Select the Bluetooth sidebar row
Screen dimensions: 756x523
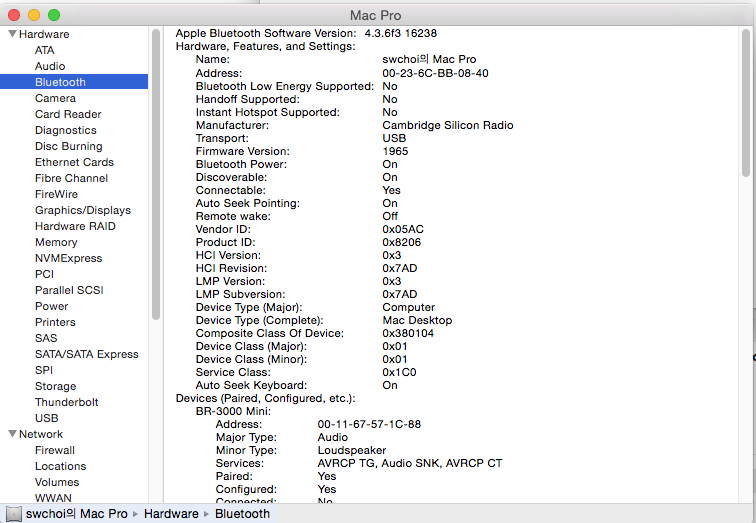pyautogui.click(x=74, y=82)
